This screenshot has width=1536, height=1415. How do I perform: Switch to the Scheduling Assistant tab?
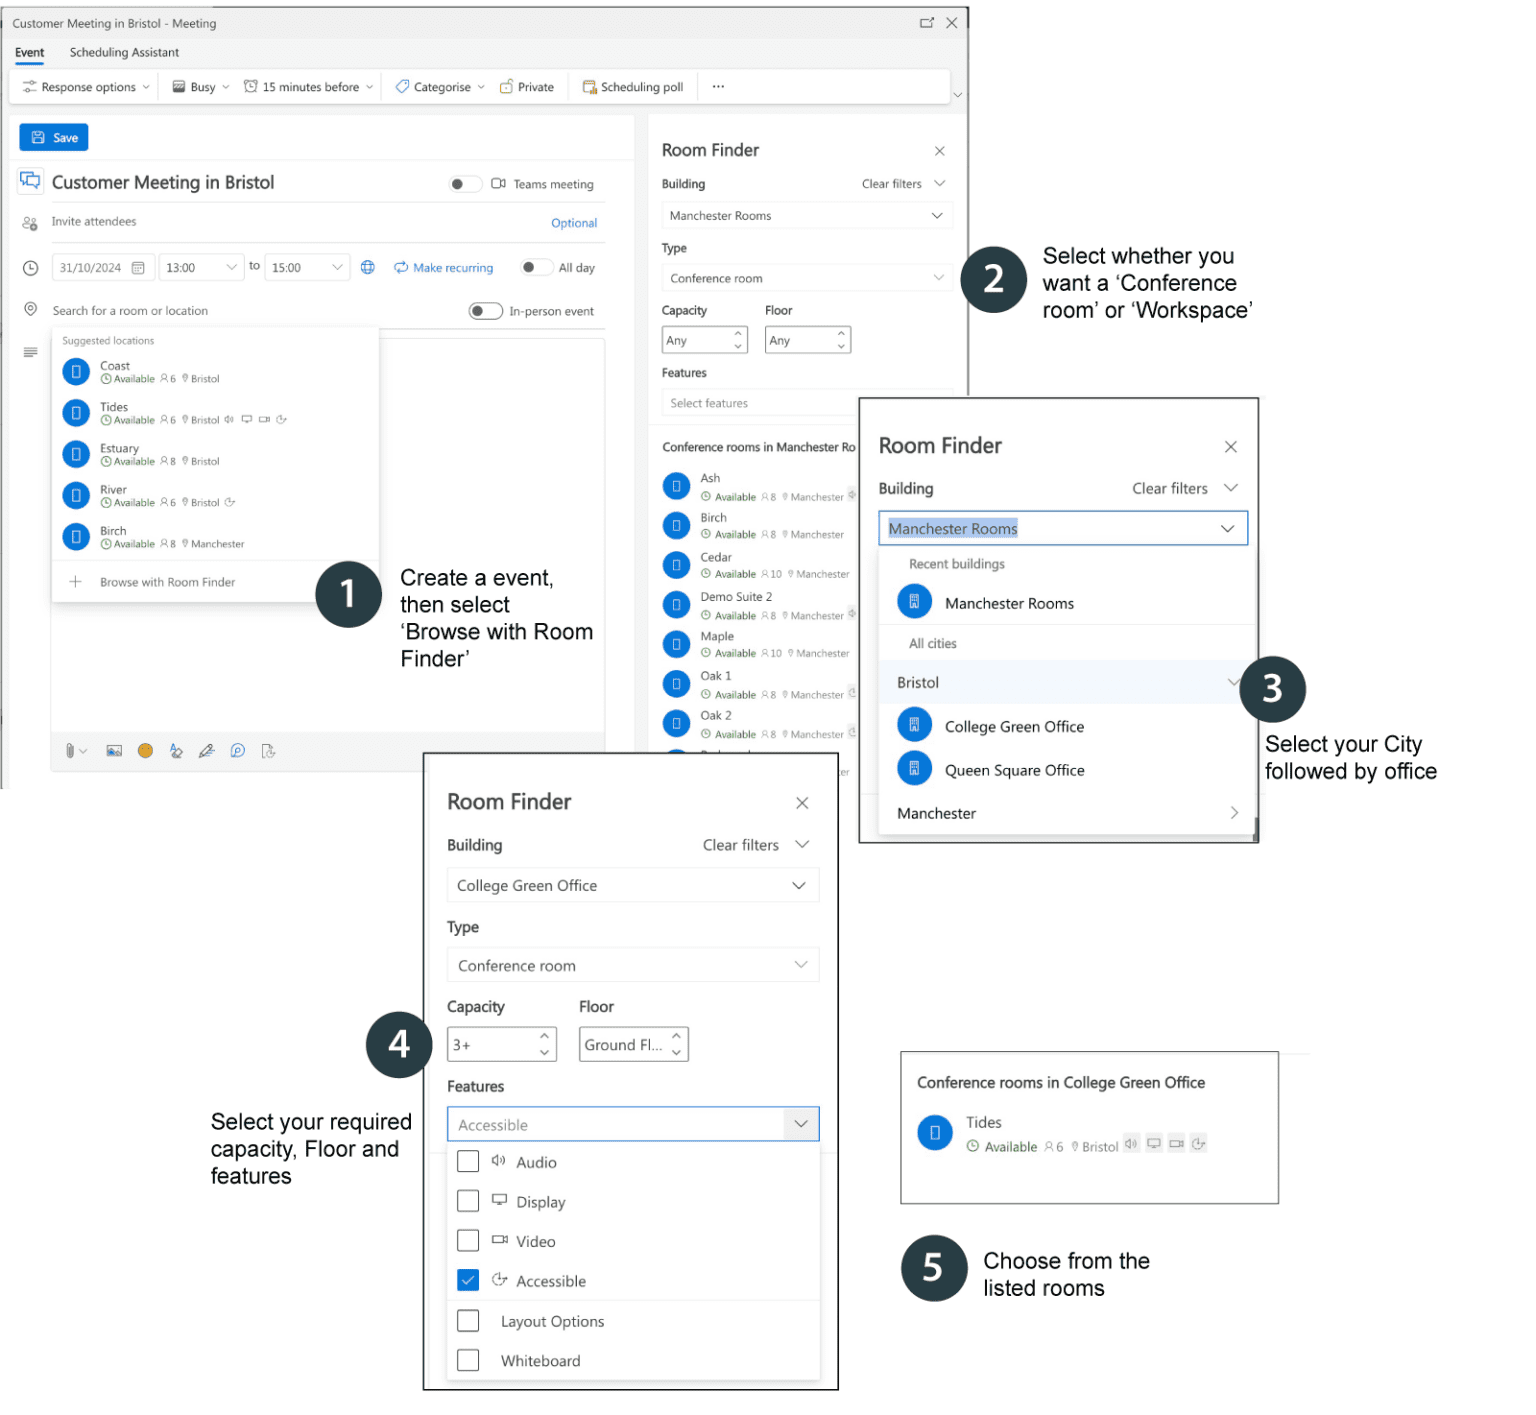point(124,52)
